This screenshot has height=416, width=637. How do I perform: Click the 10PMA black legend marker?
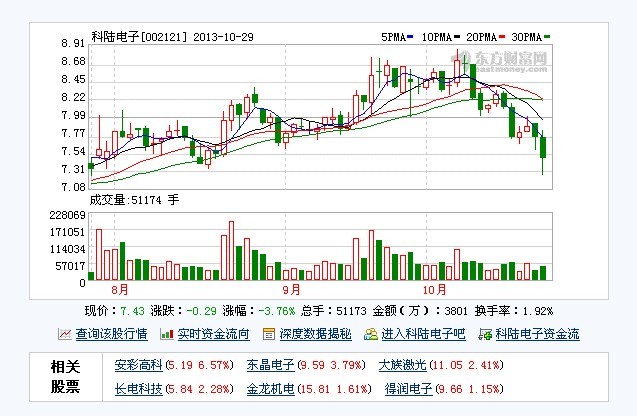[x=457, y=37]
